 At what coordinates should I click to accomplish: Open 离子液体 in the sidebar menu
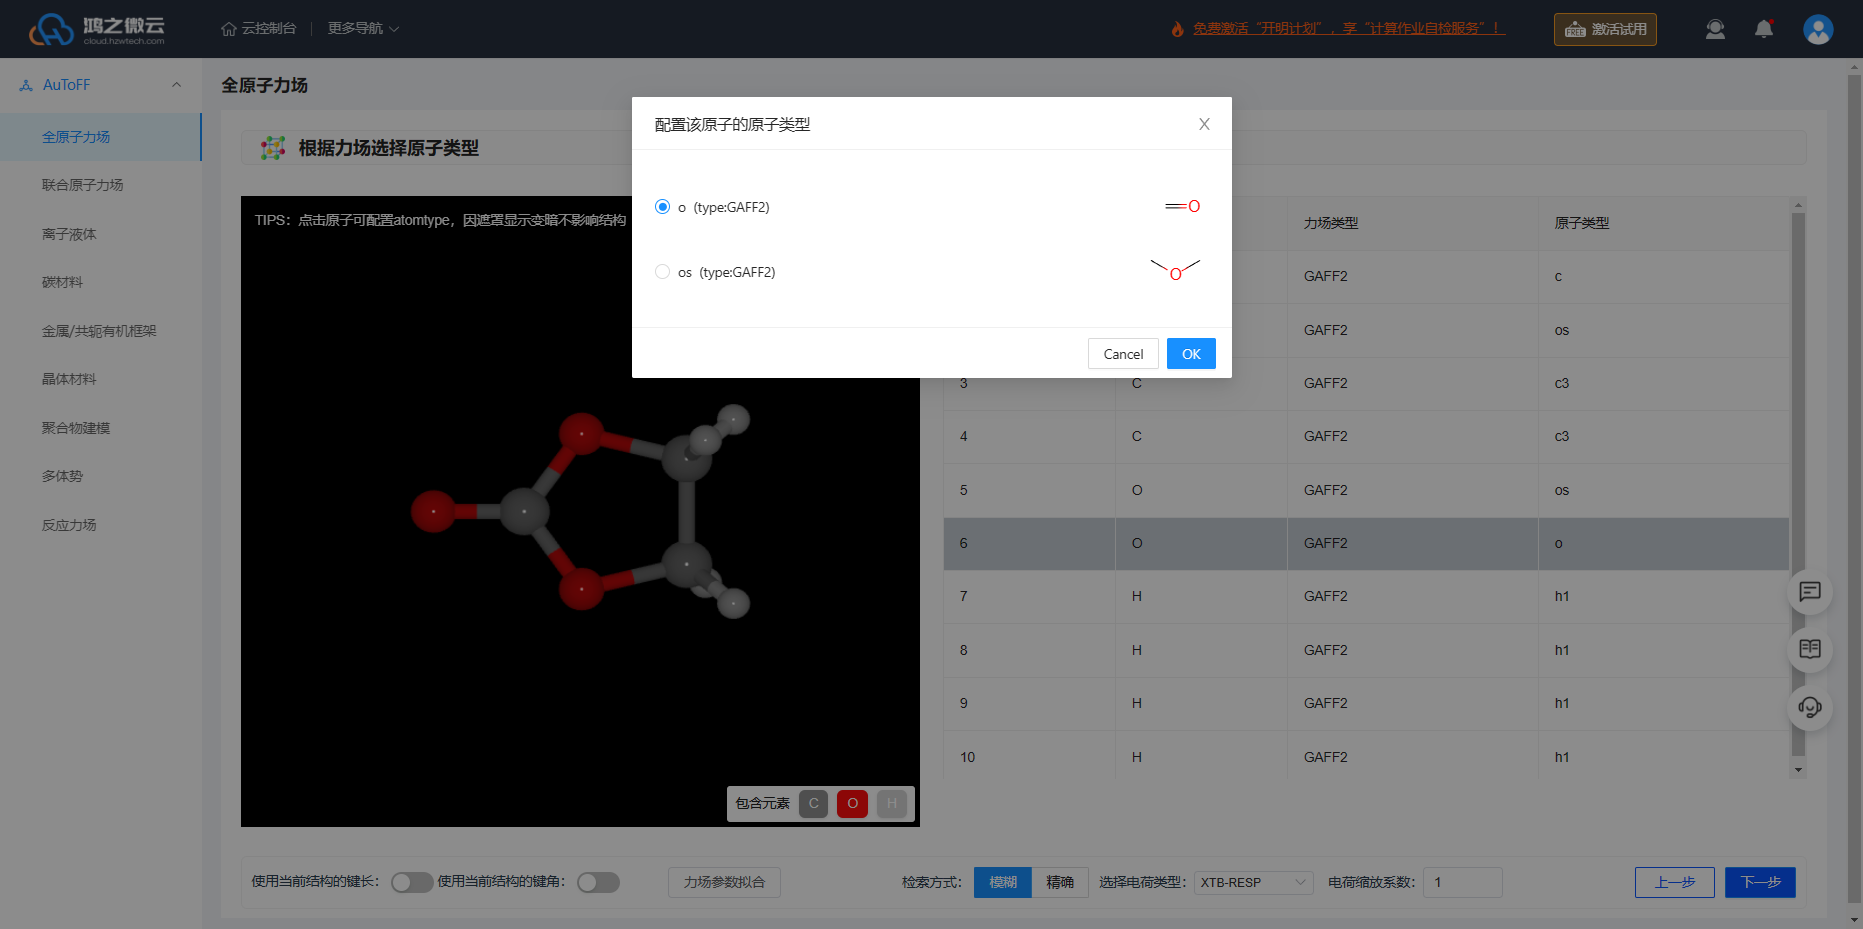pos(69,234)
